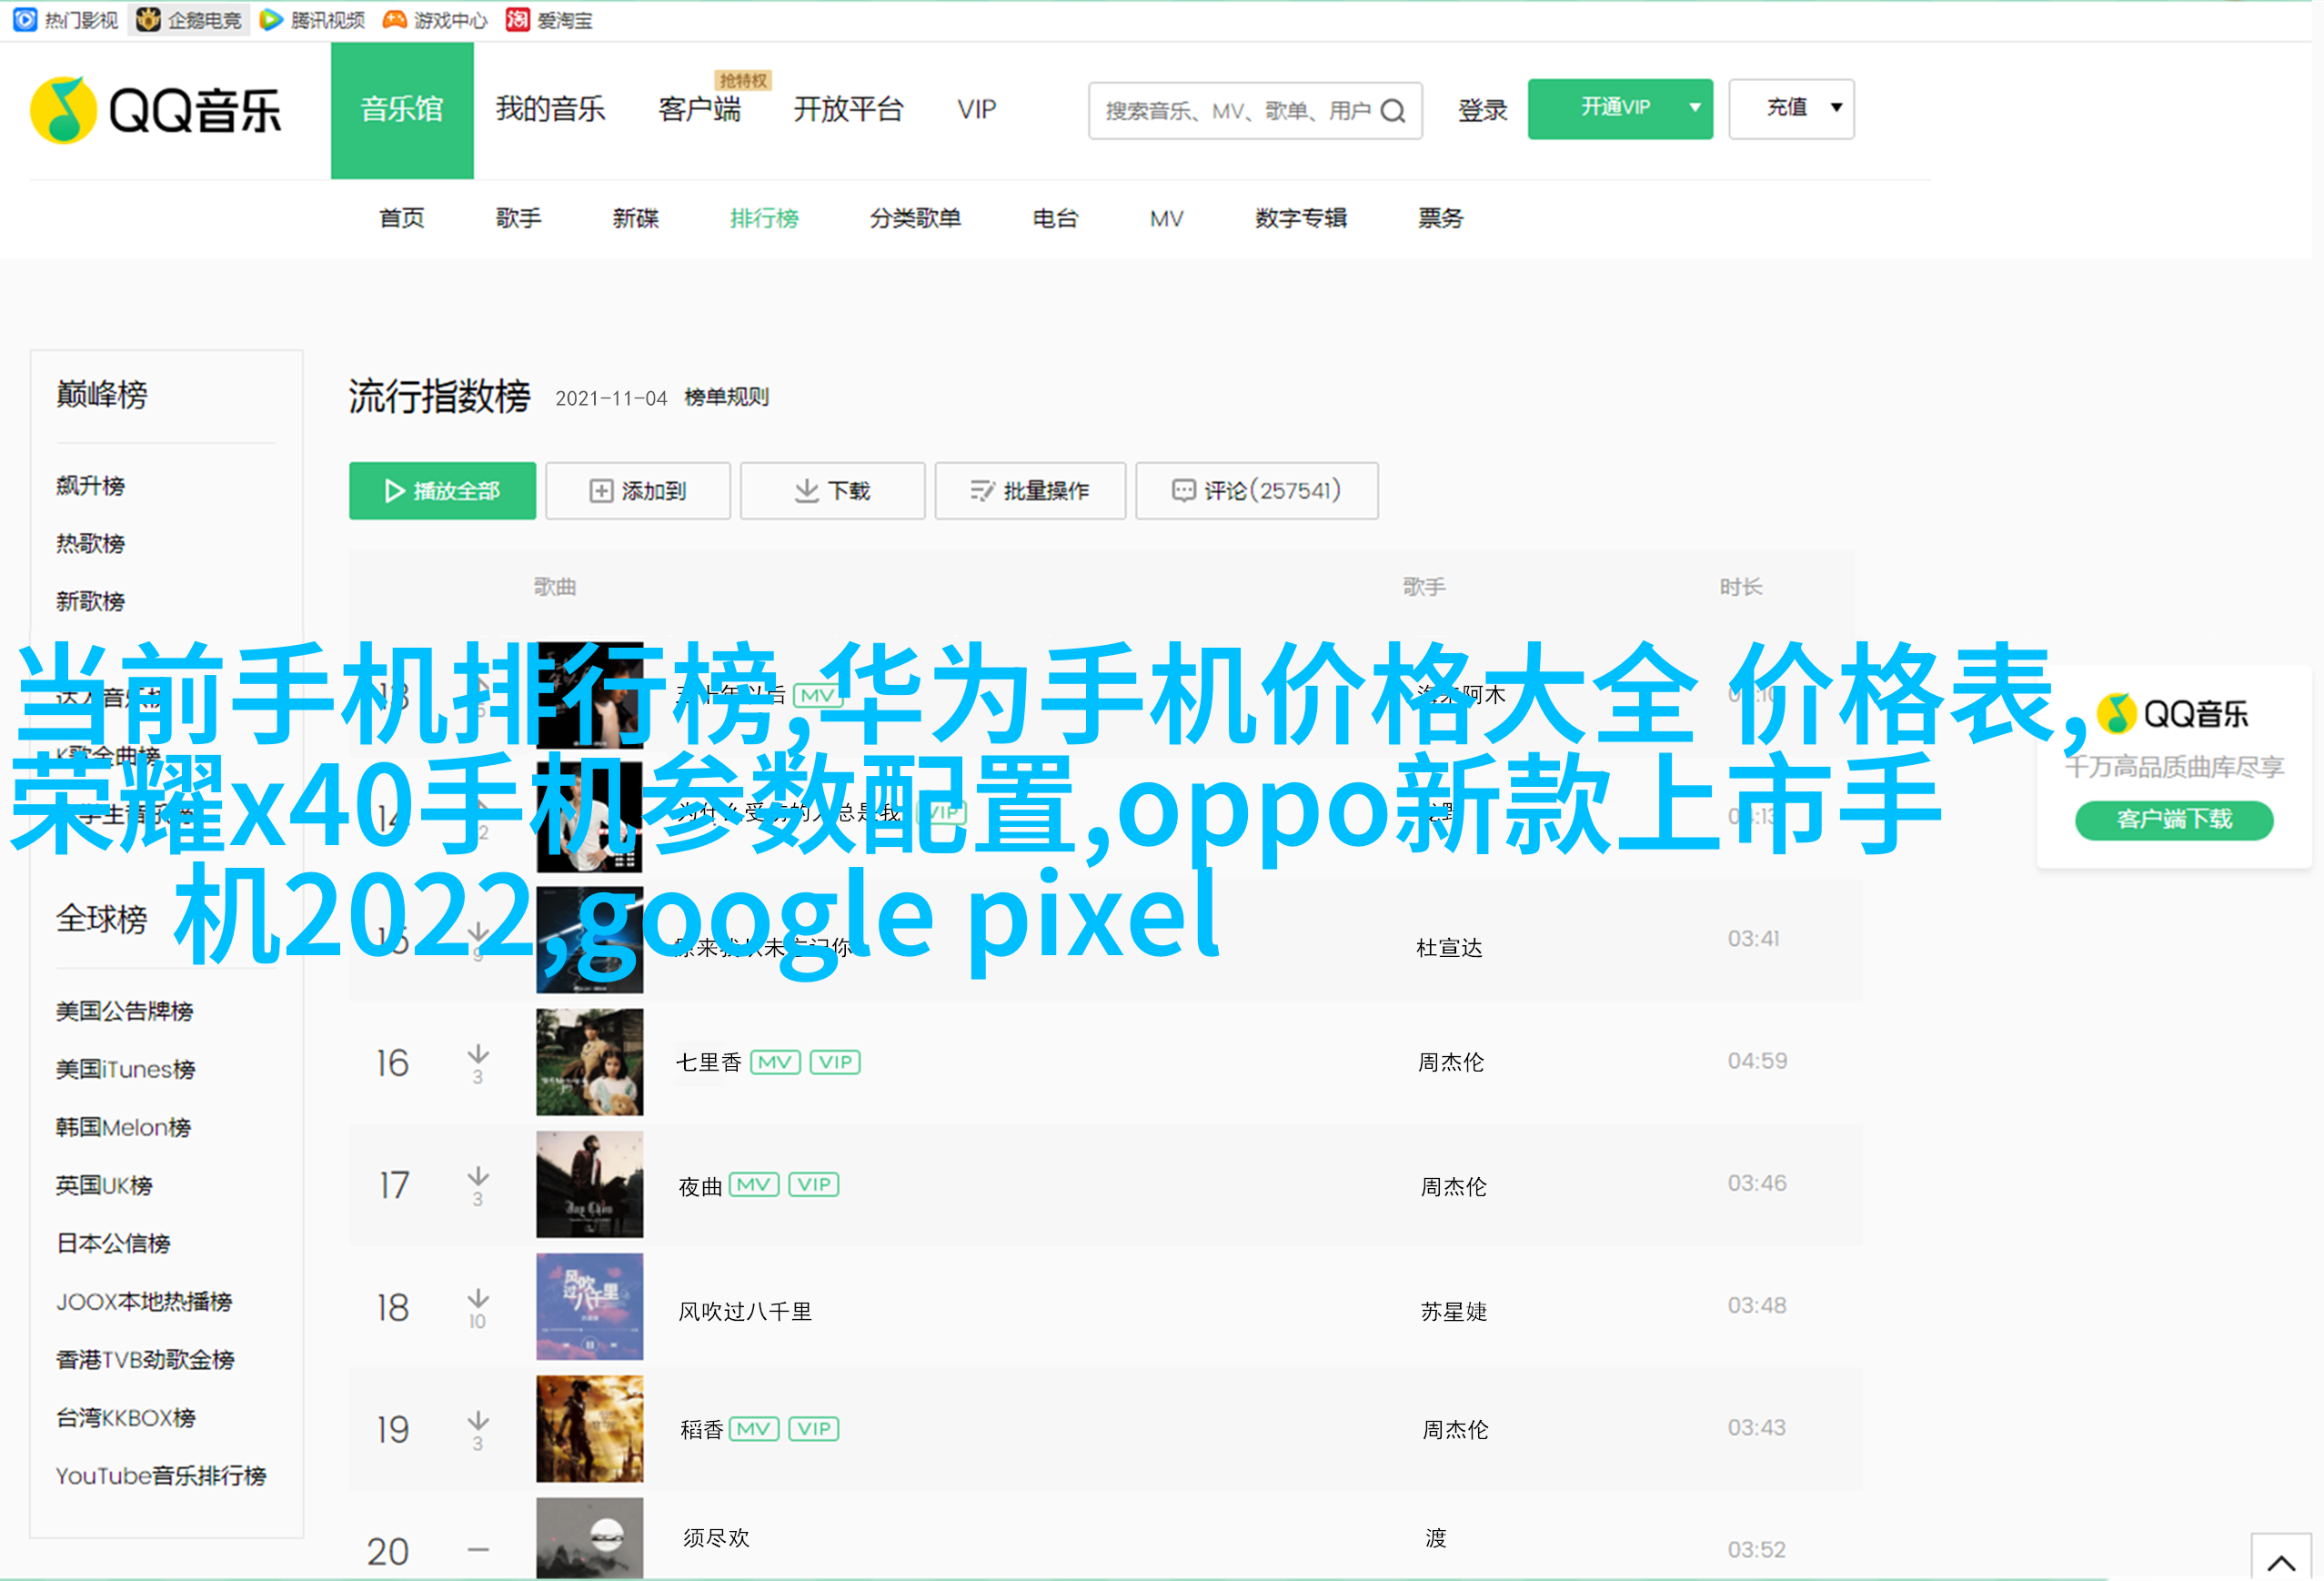Go to MV submenu
This screenshot has width=2324, height=1581.
(1167, 218)
